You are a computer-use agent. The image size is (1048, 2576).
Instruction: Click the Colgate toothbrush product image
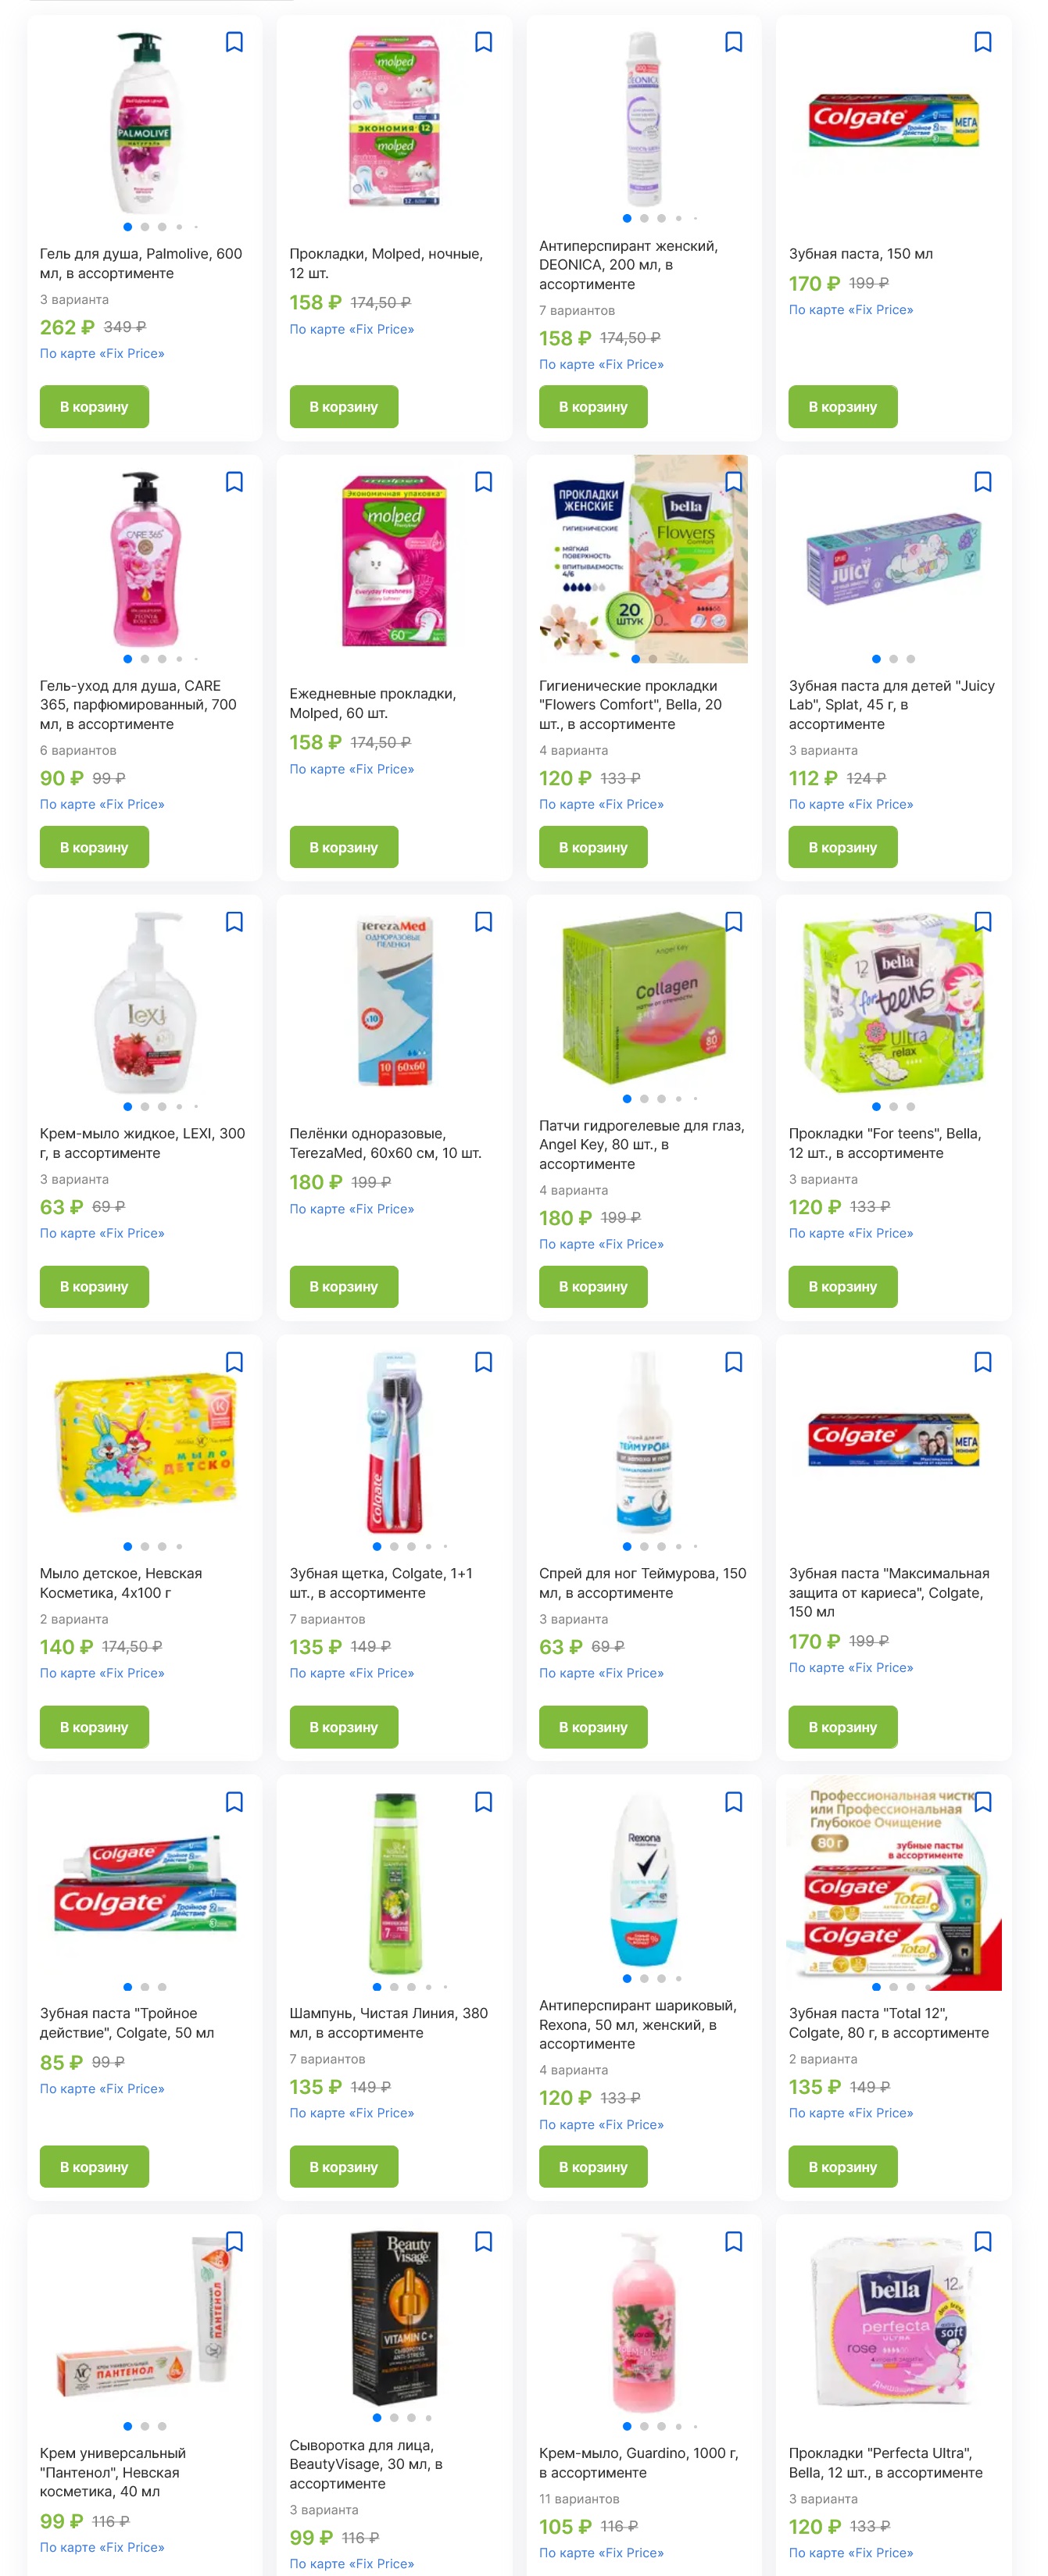tap(394, 1442)
